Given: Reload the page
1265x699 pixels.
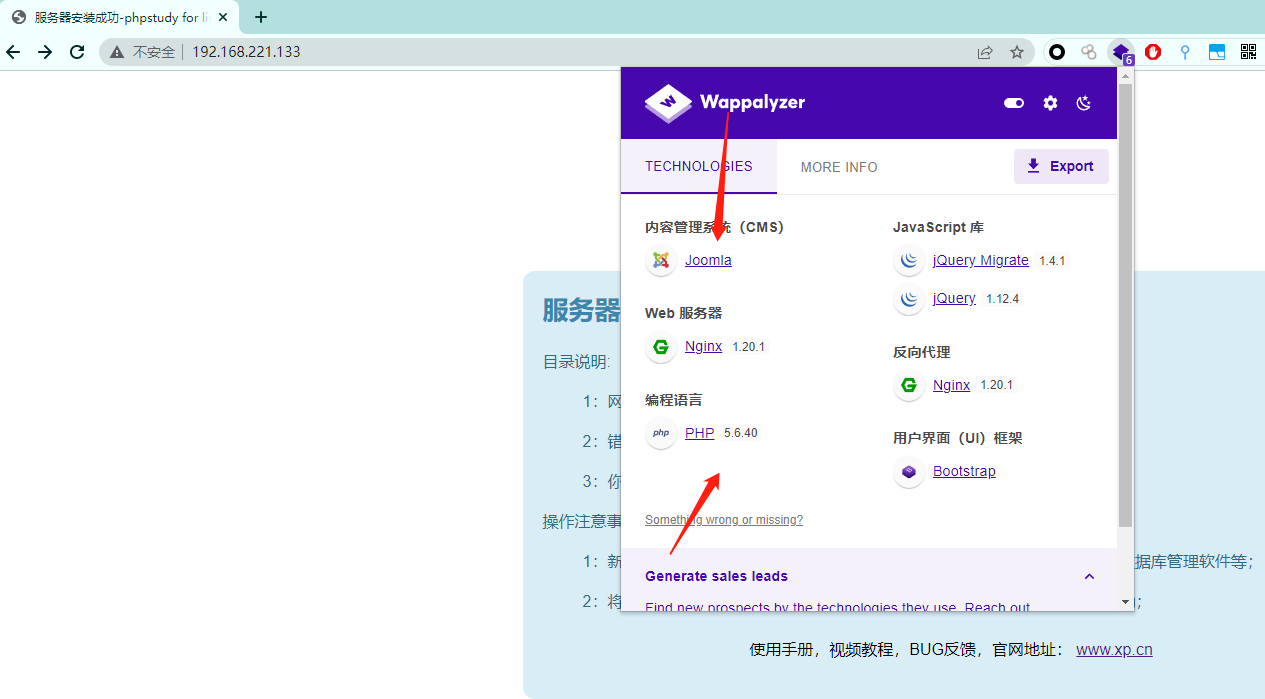Looking at the screenshot, I should 77,52.
